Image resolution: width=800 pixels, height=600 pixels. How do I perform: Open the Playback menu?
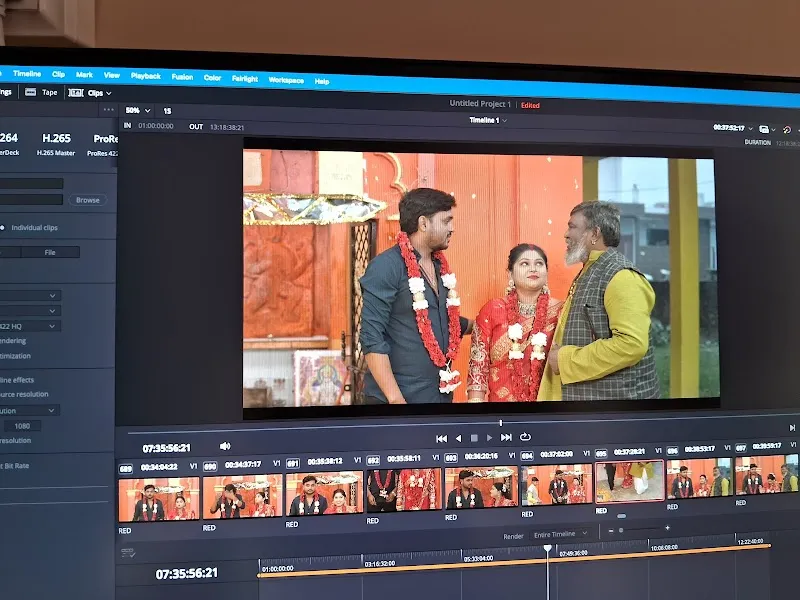click(x=145, y=76)
